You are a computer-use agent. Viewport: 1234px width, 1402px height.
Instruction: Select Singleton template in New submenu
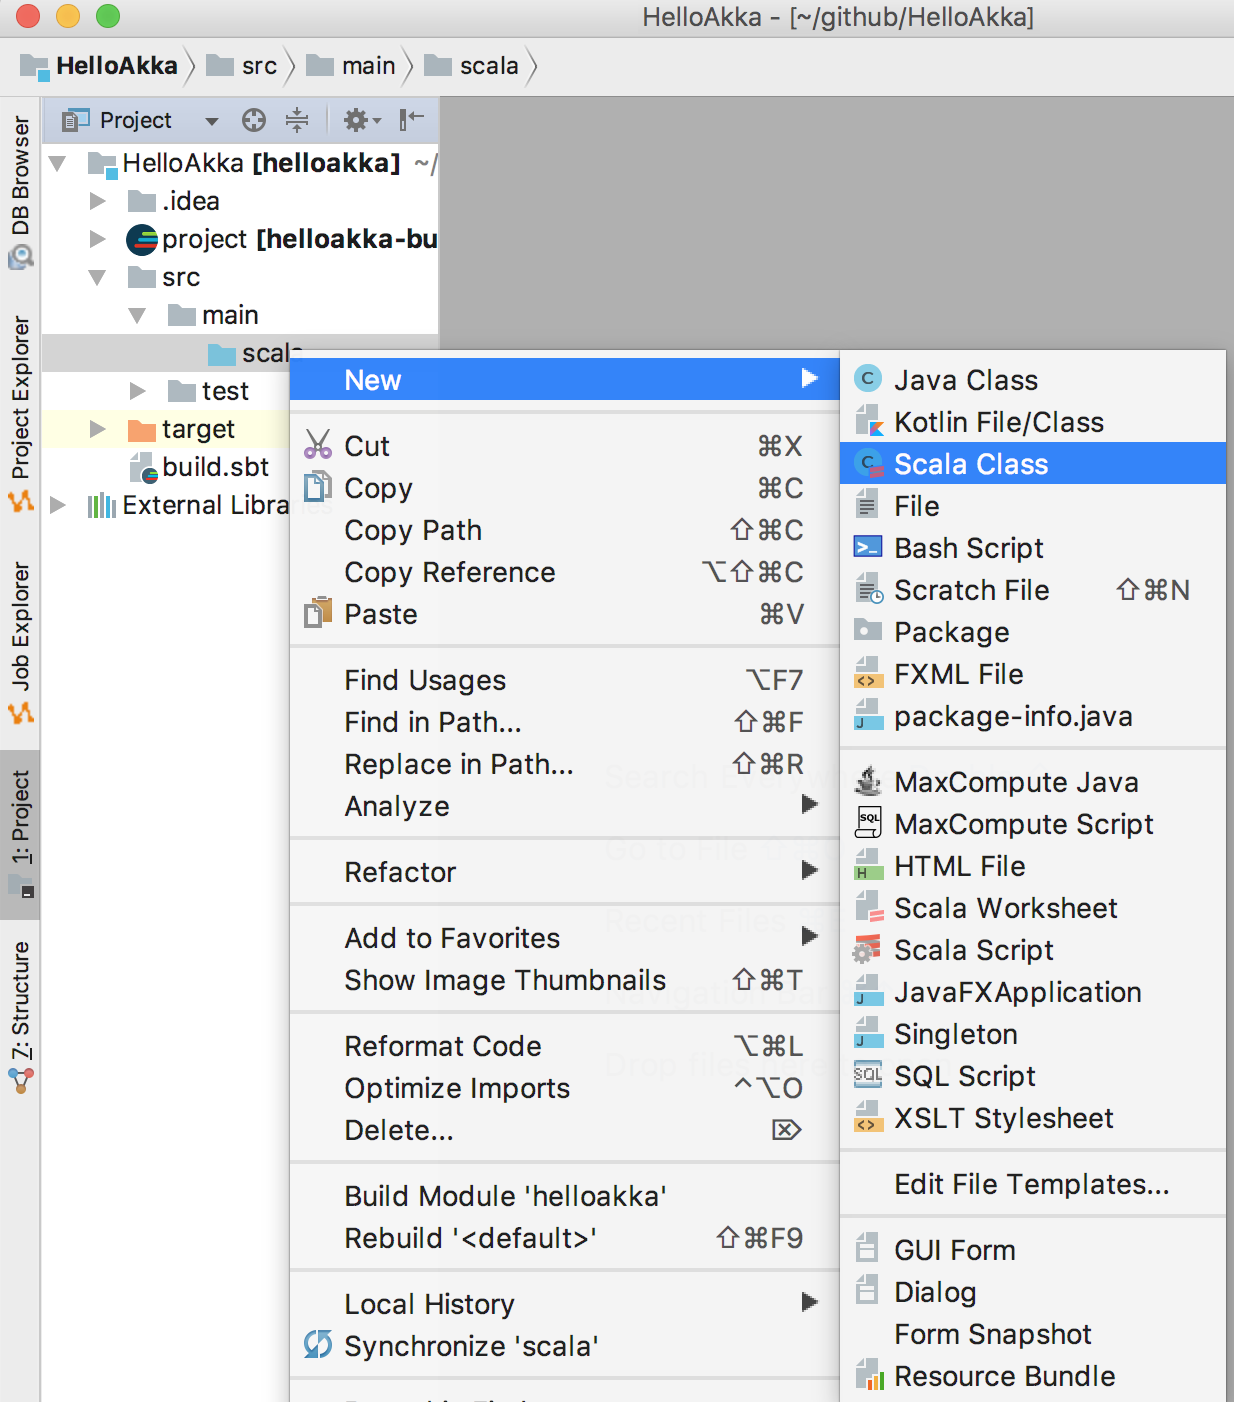tap(1033, 1033)
